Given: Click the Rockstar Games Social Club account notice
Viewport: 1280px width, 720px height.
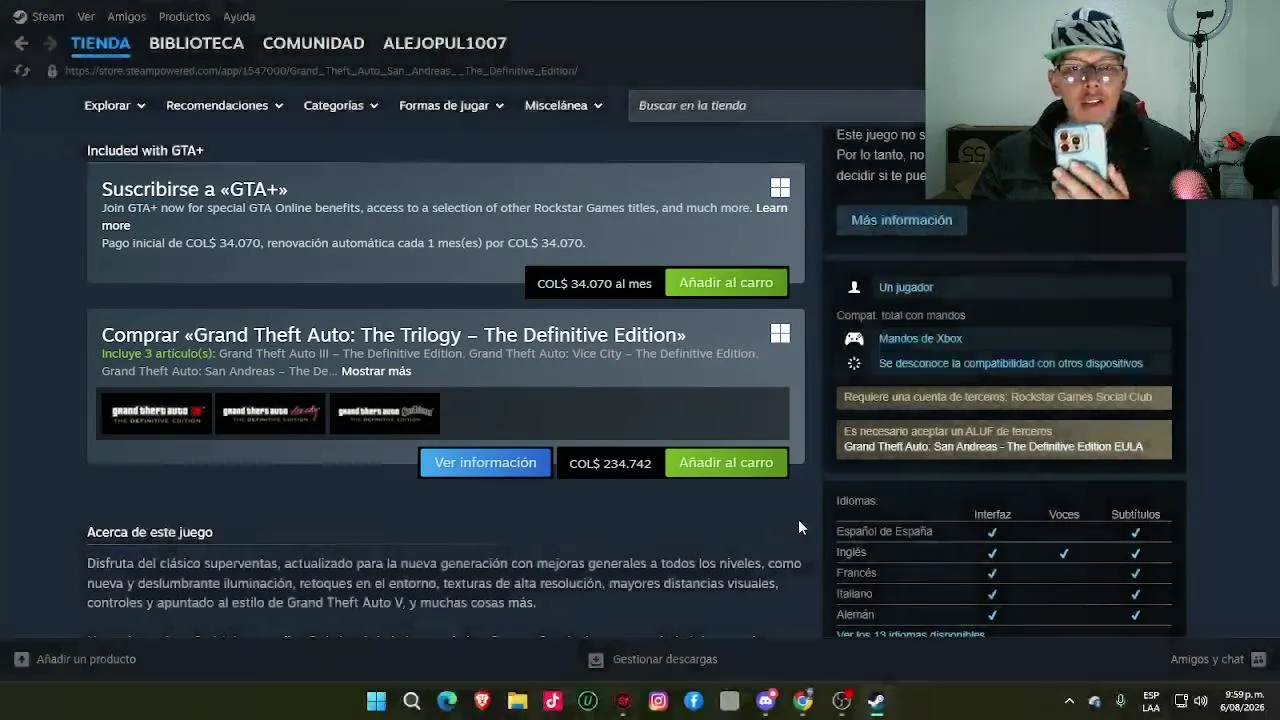Looking at the screenshot, I should coord(1003,397).
